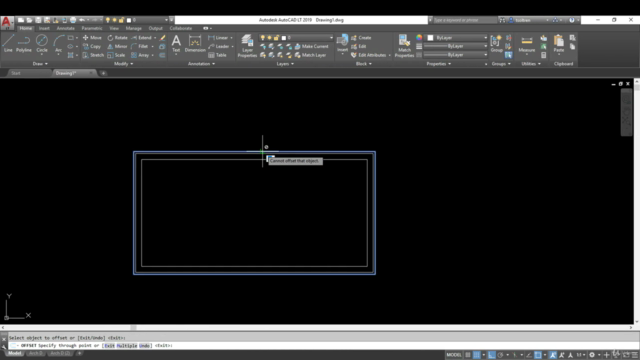Click the Print icon in quick access toolbar
Viewport: 640px width, 360px height.
click(x=73, y=20)
